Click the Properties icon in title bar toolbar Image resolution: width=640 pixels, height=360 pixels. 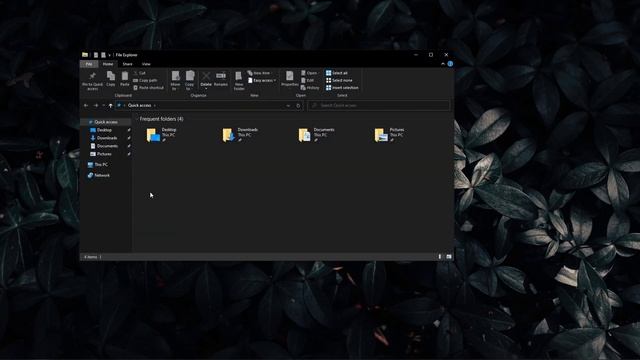pos(96,55)
